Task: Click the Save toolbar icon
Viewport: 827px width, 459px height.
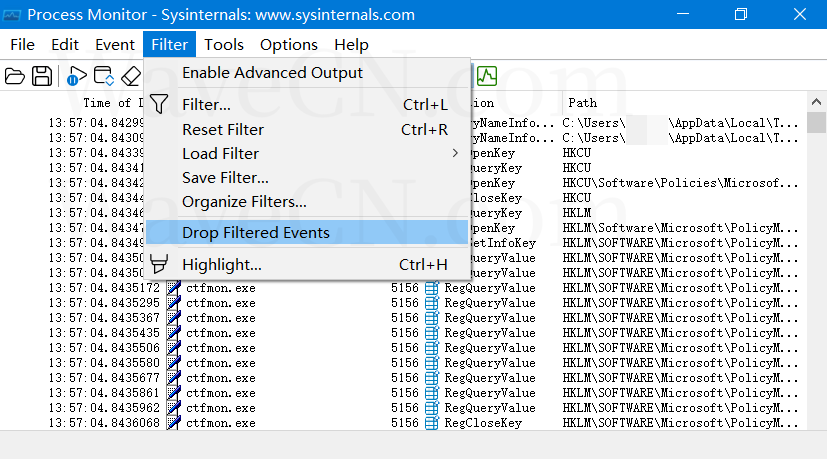Action: [42, 76]
